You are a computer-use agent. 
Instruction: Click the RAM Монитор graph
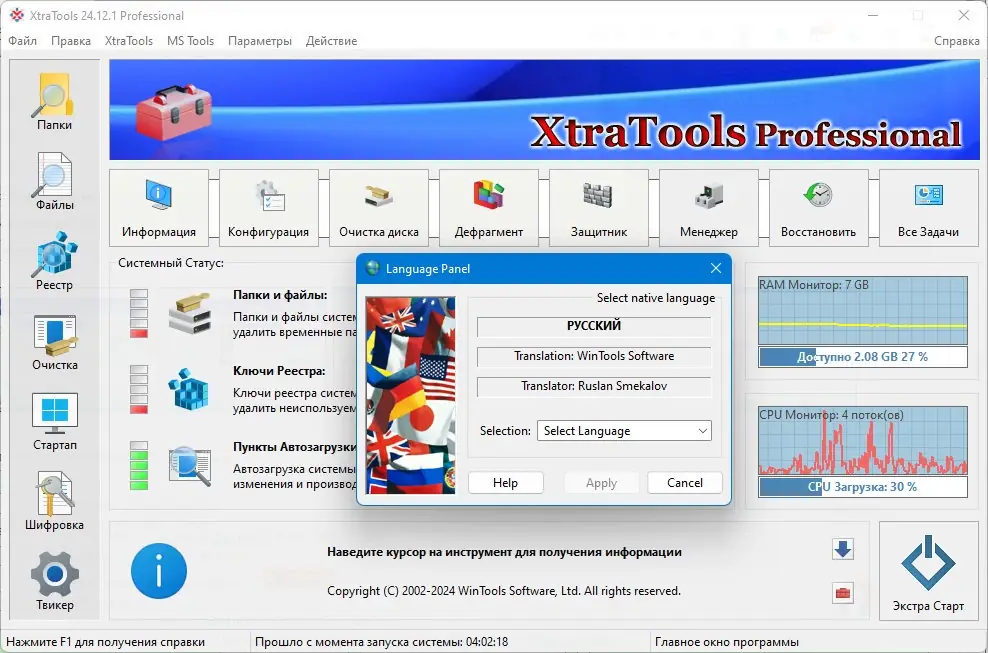863,310
